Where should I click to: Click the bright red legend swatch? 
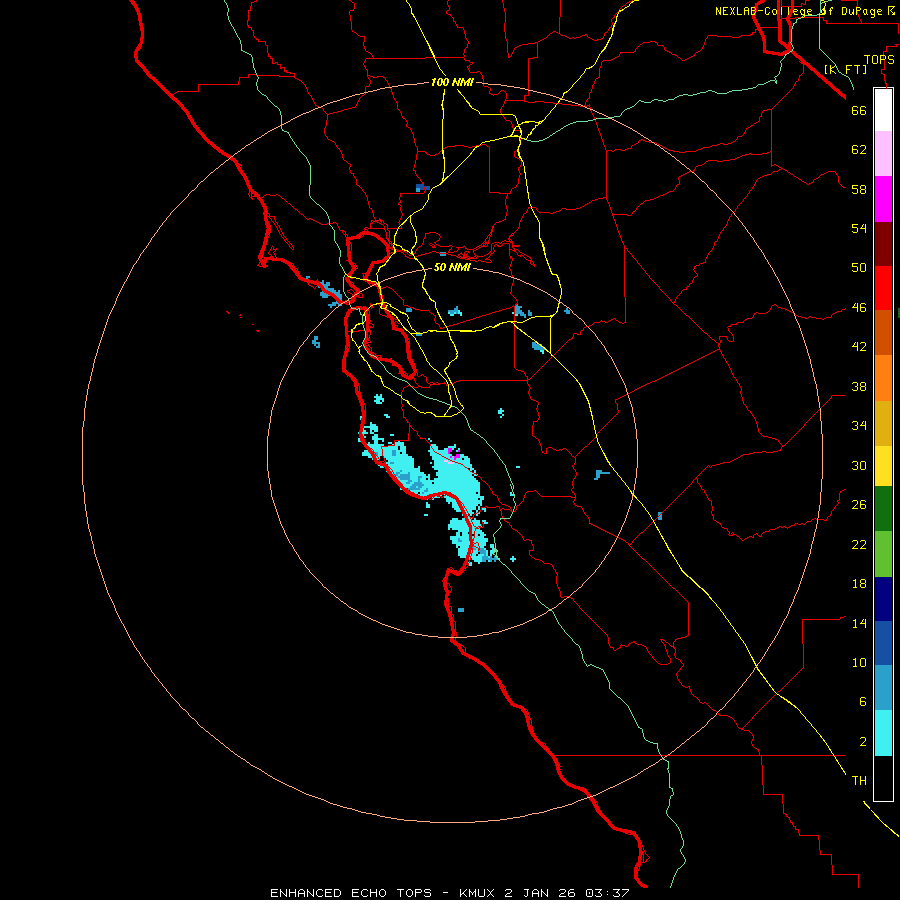point(883,288)
